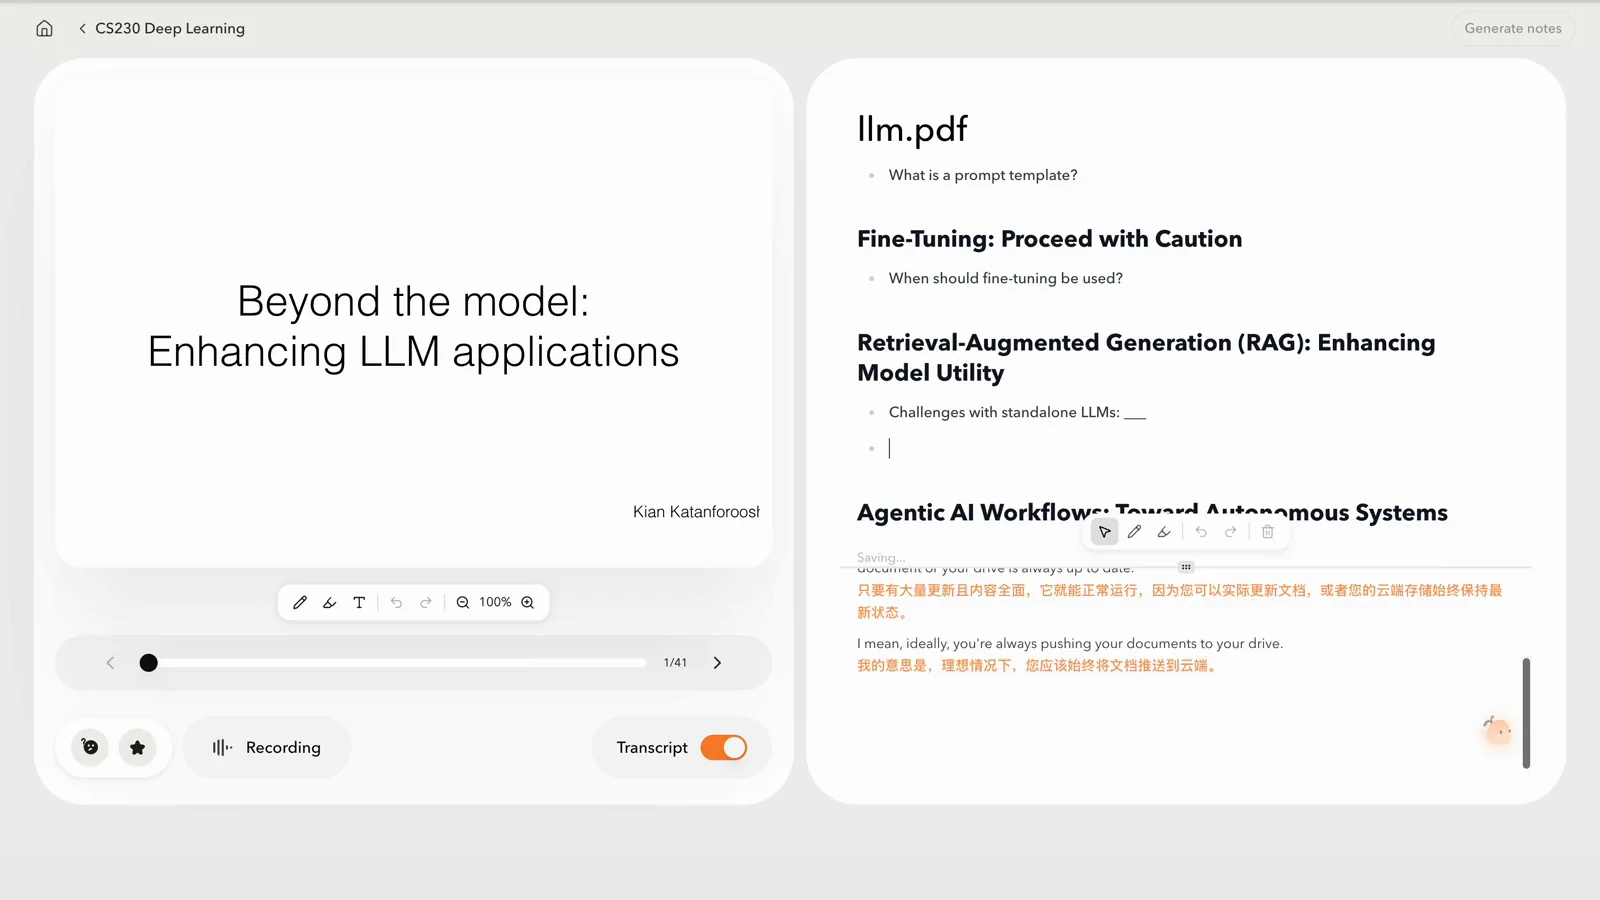Click 'Challenges with standalone LLMs' bullet
Viewport: 1600px width, 900px height.
(1017, 412)
